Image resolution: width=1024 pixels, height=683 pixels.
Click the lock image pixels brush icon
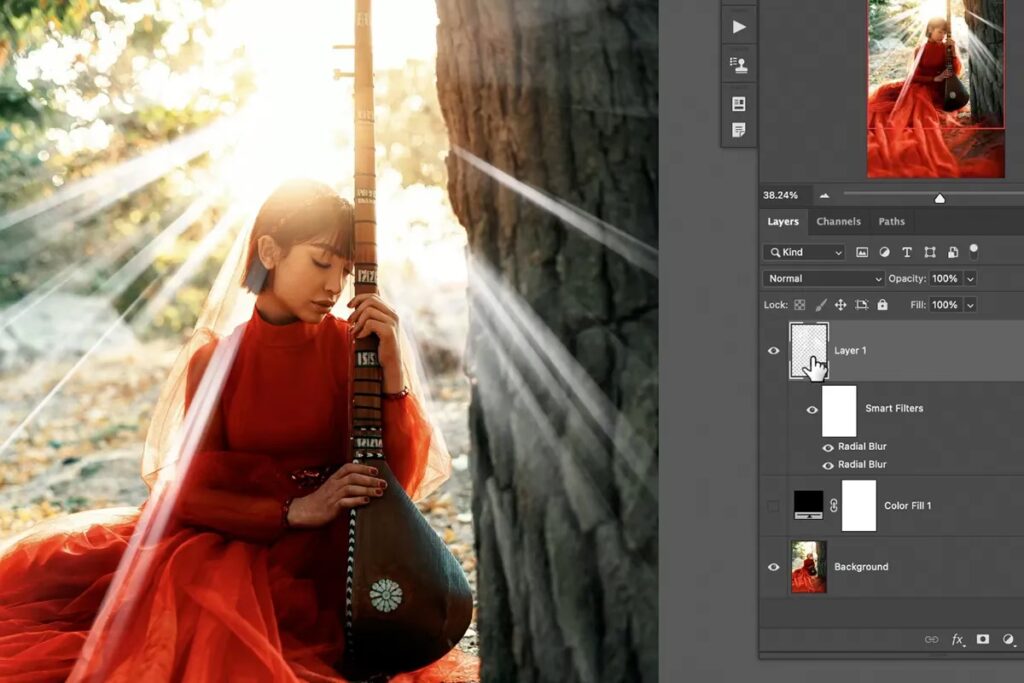point(821,305)
